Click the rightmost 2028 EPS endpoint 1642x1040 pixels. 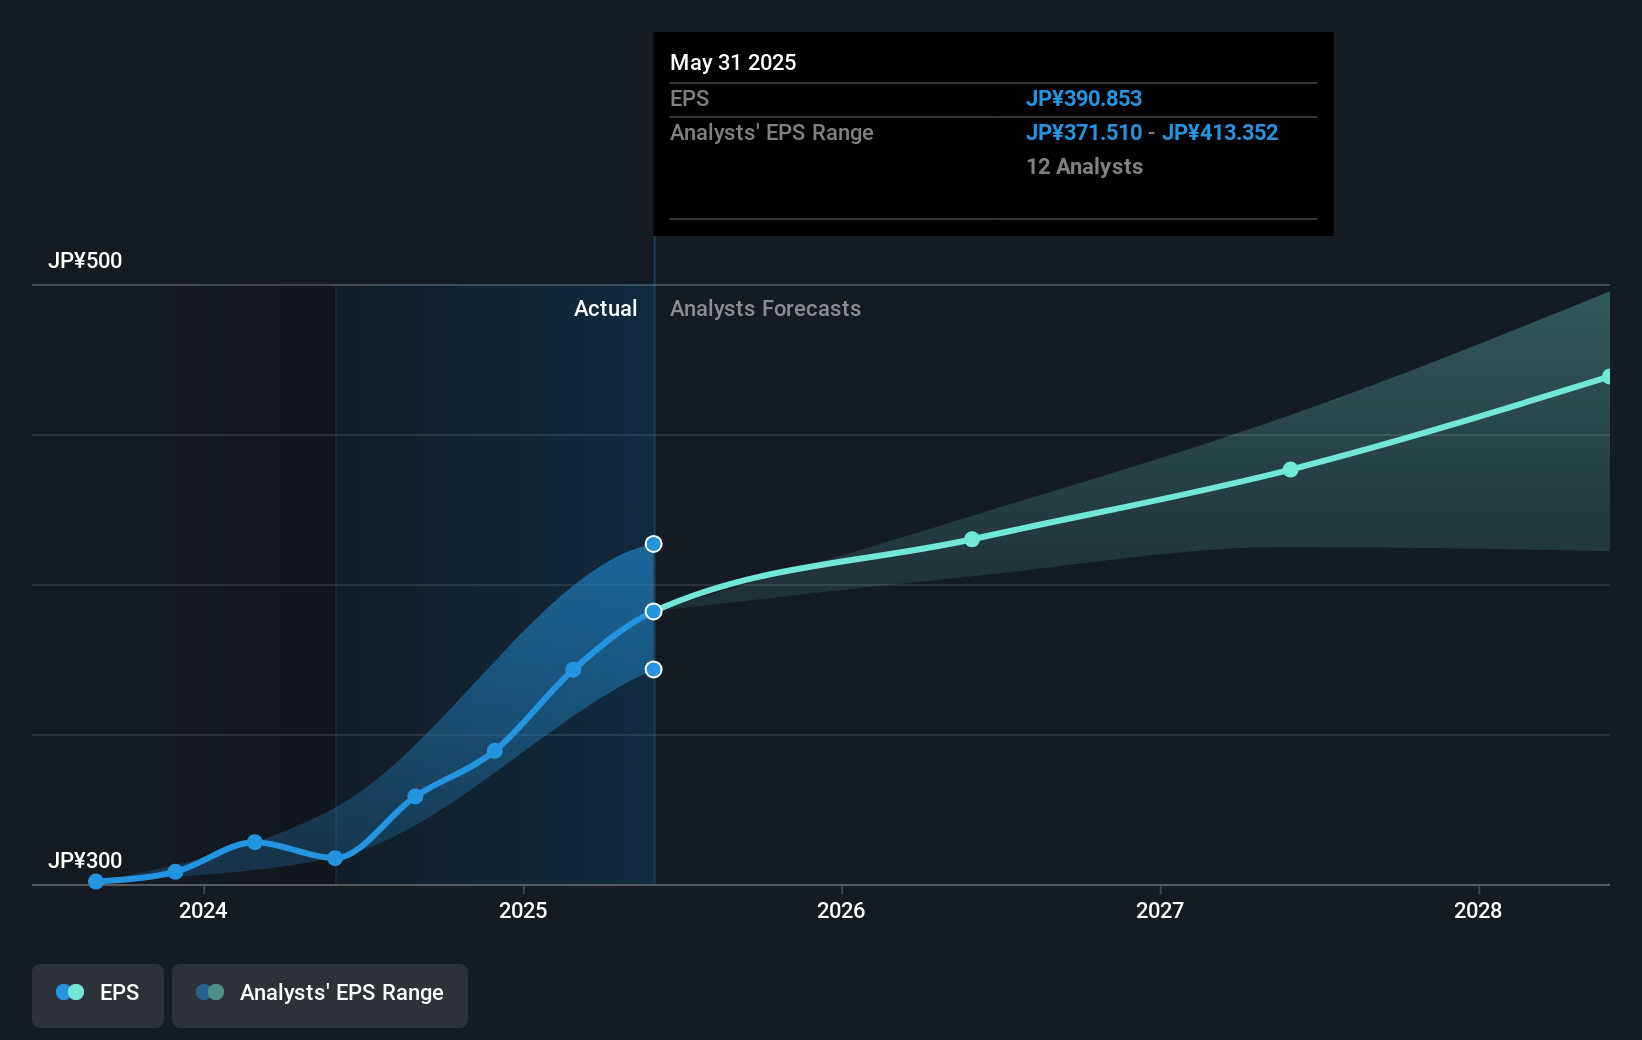pos(1608,377)
